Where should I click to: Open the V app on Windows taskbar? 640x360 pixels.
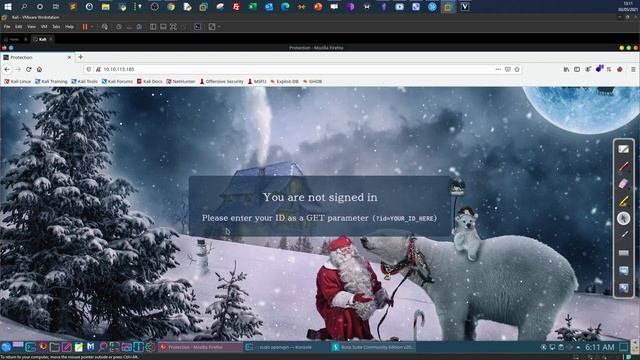click(464, 7)
